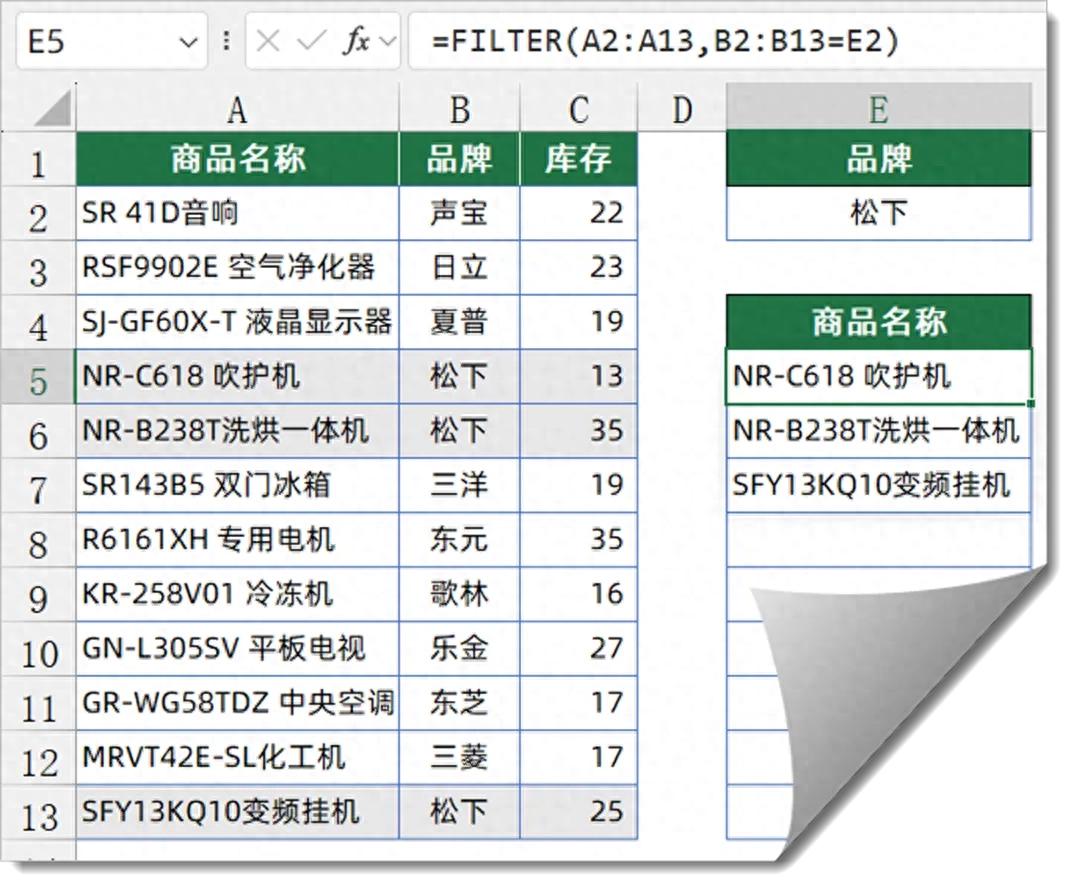Click brand cell 东元
This screenshot has height=885, width=1071.
[x=459, y=540]
